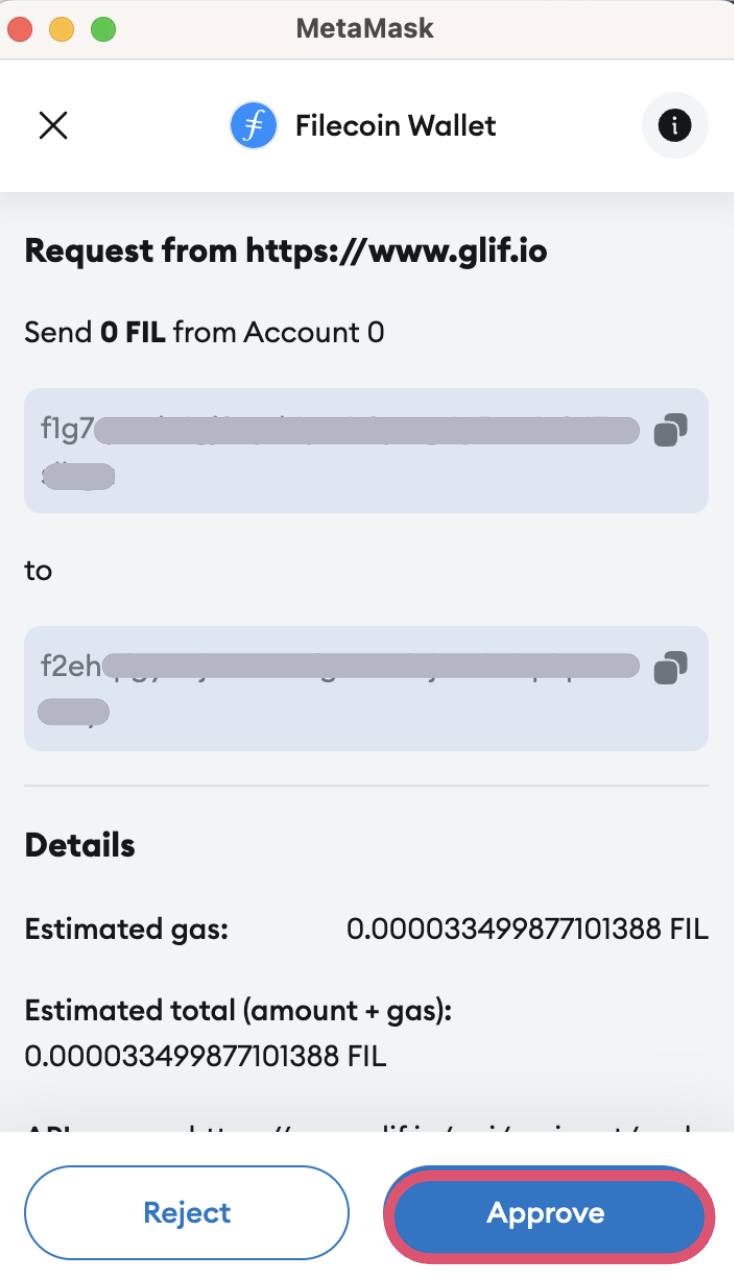
Task: Close the request with the X icon
Action: (x=53, y=126)
